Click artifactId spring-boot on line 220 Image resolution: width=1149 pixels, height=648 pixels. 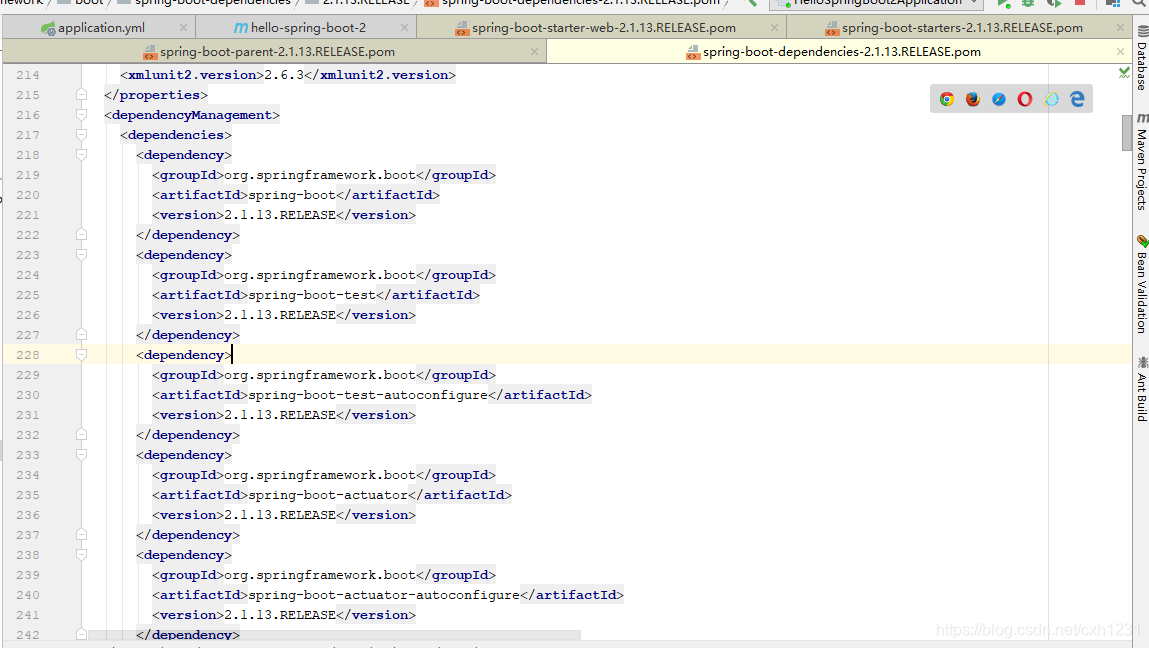coord(292,195)
